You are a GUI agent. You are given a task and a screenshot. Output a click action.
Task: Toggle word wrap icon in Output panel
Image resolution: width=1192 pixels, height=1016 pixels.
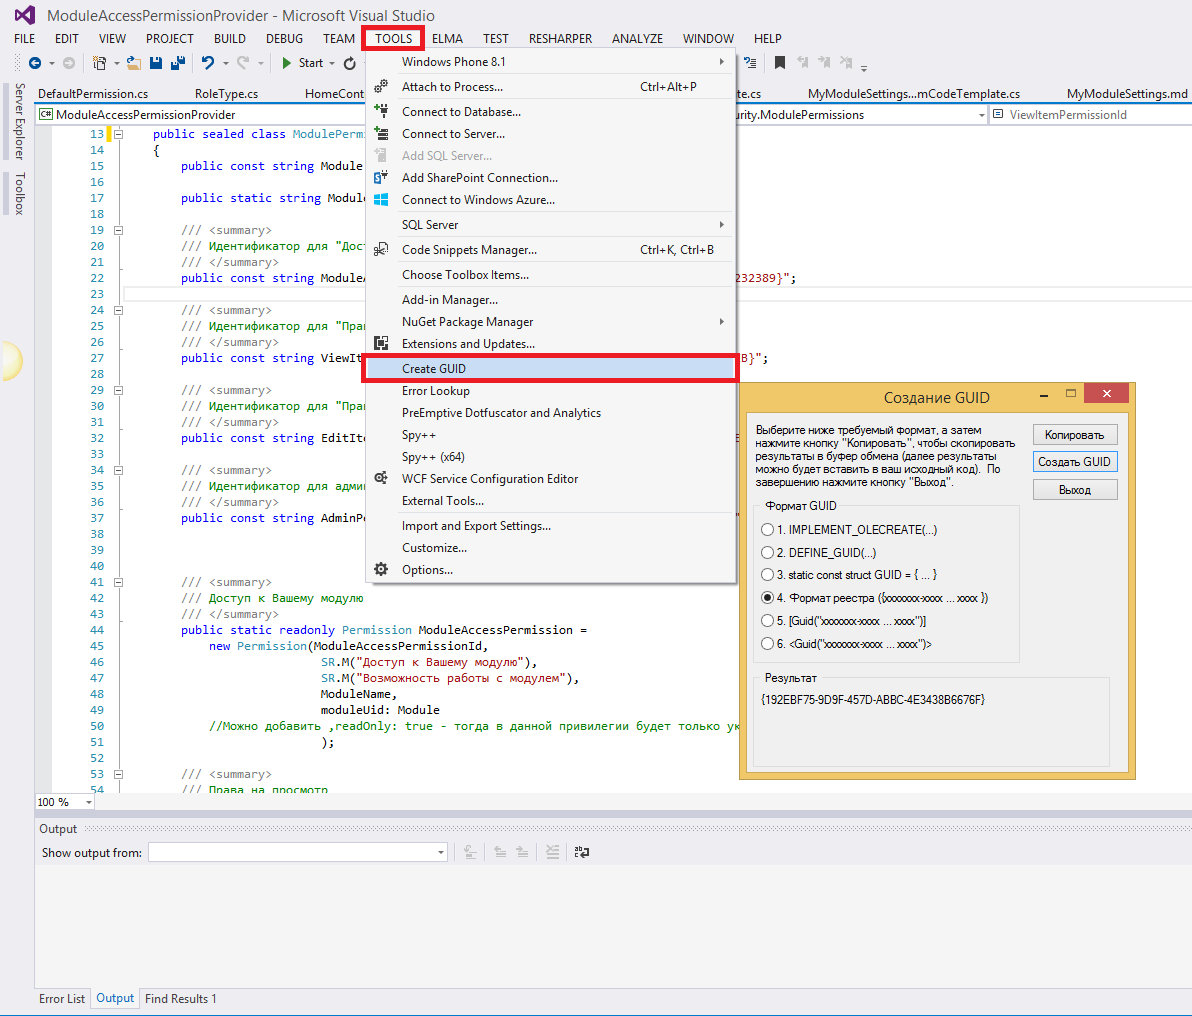582,852
